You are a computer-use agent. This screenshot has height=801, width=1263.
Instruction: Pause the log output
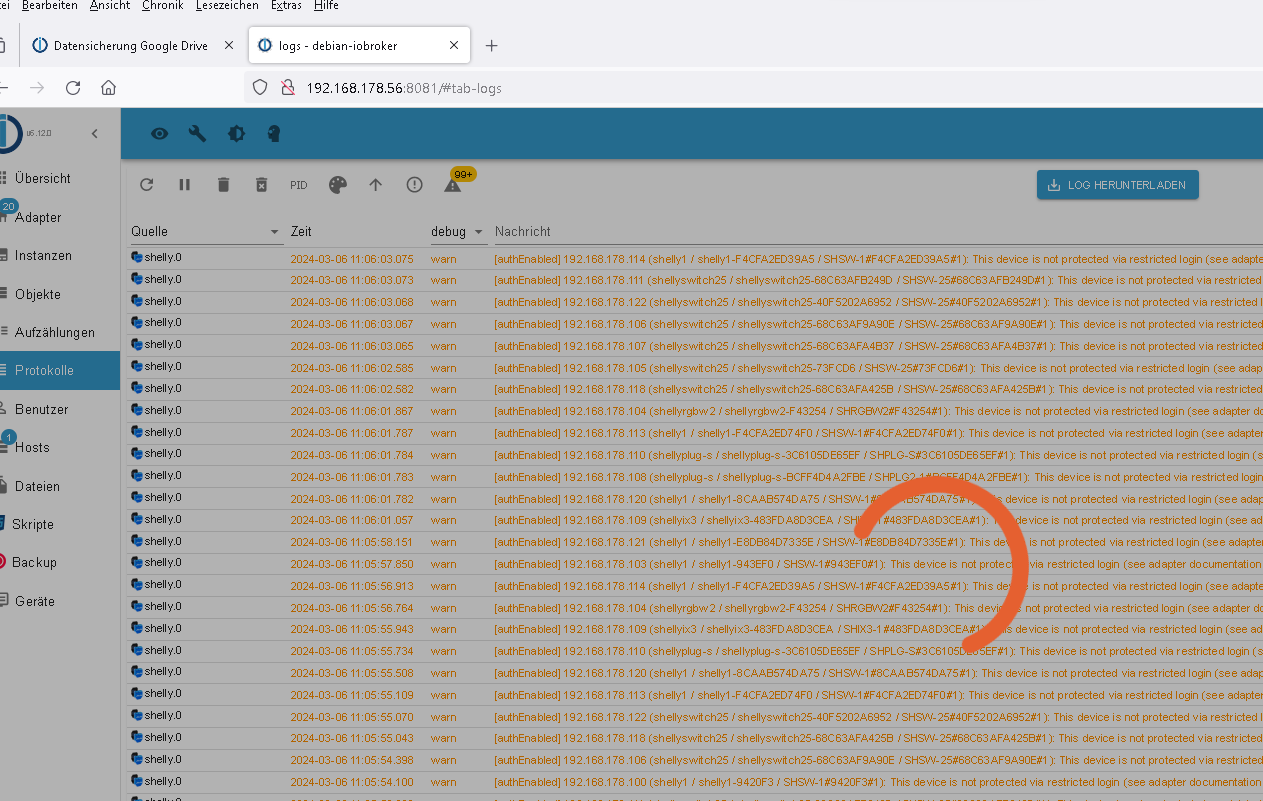[x=185, y=185]
